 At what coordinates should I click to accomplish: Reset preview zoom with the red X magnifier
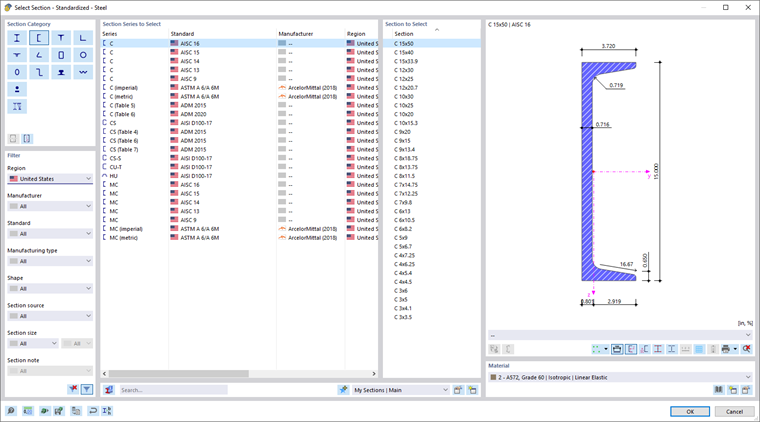pos(747,349)
